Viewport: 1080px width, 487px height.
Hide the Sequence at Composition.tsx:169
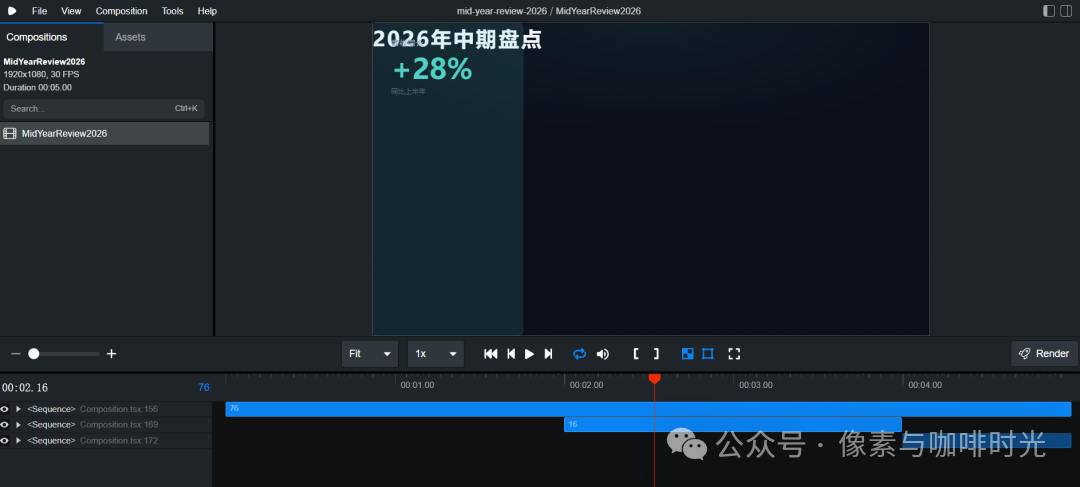(x=5, y=425)
